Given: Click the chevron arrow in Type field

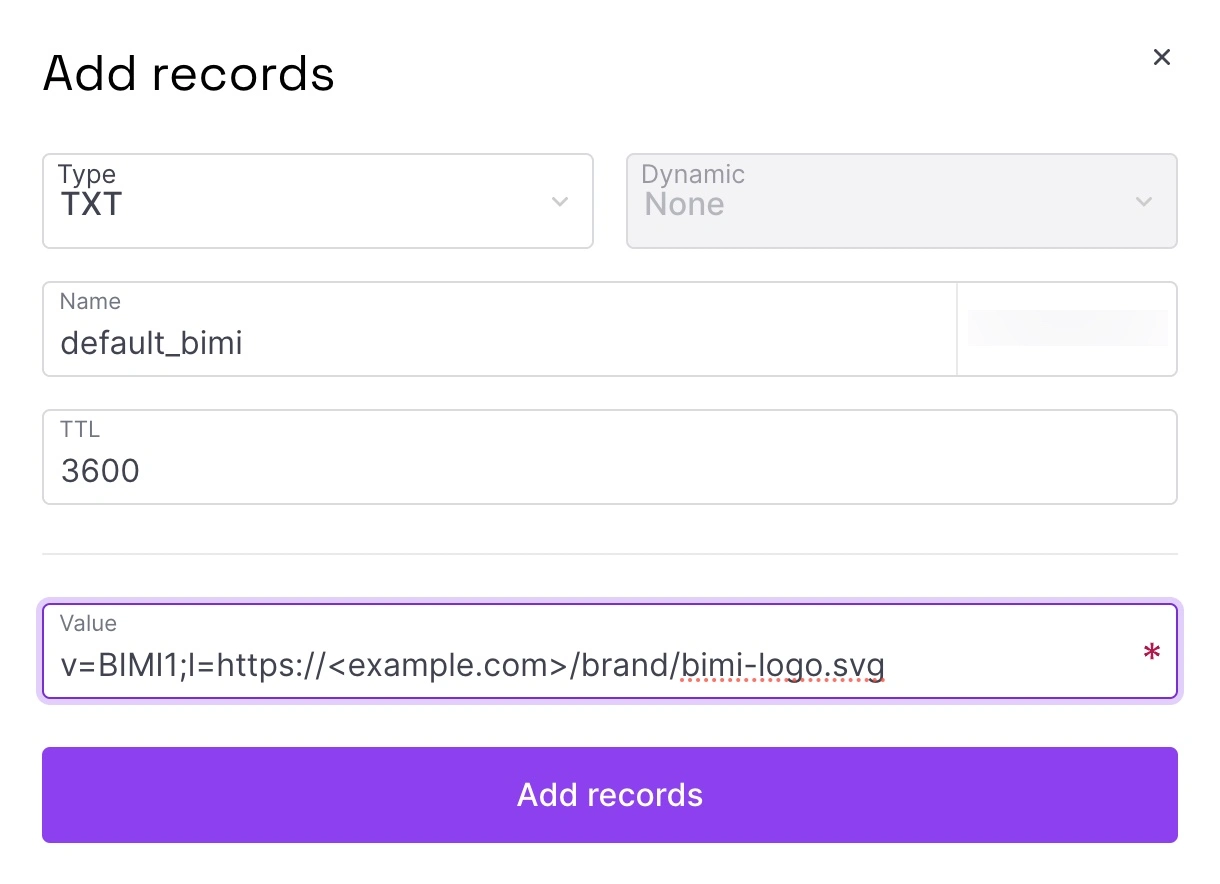Looking at the screenshot, I should [560, 202].
